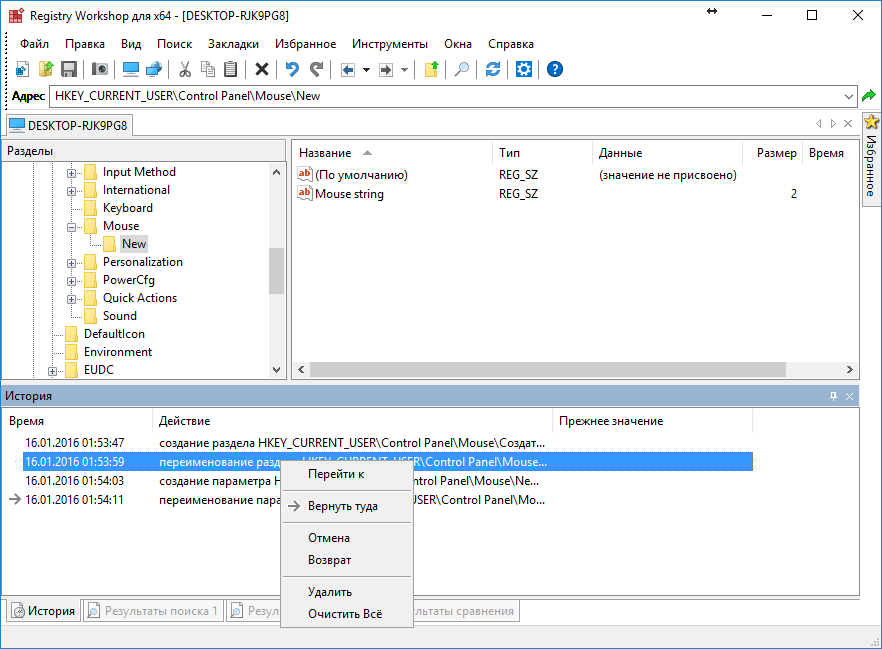The height and width of the screenshot is (649, 882).
Task: Open the address bar dropdown list
Action: point(849,97)
